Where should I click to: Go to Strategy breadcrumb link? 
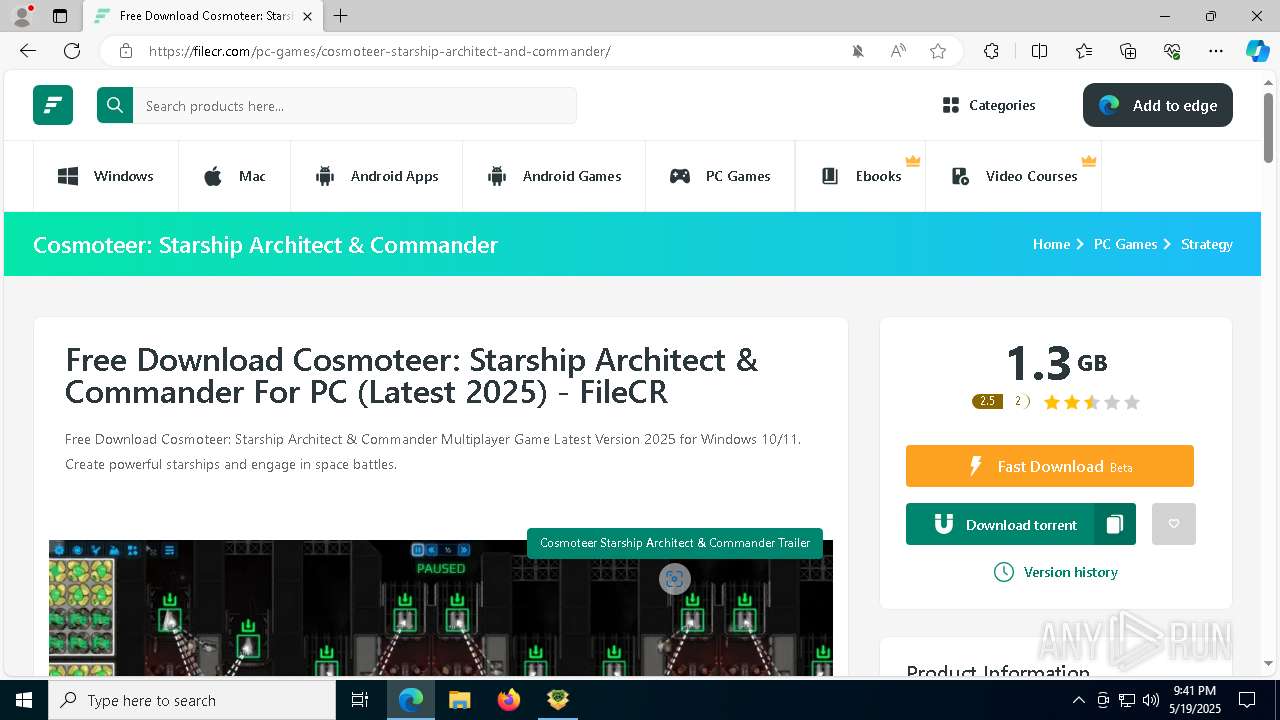[x=1207, y=244]
